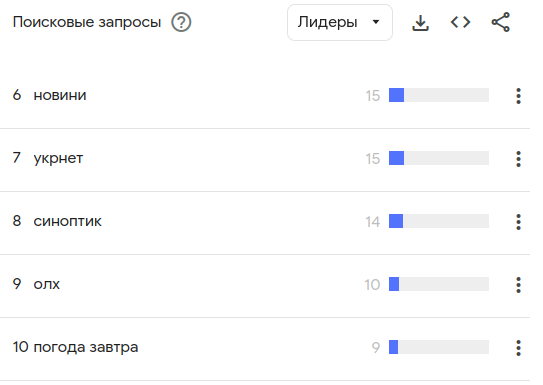The height and width of the screenshot is (385, 543).
Task: Open more options for укрнет row
Action: pos(518,159)
